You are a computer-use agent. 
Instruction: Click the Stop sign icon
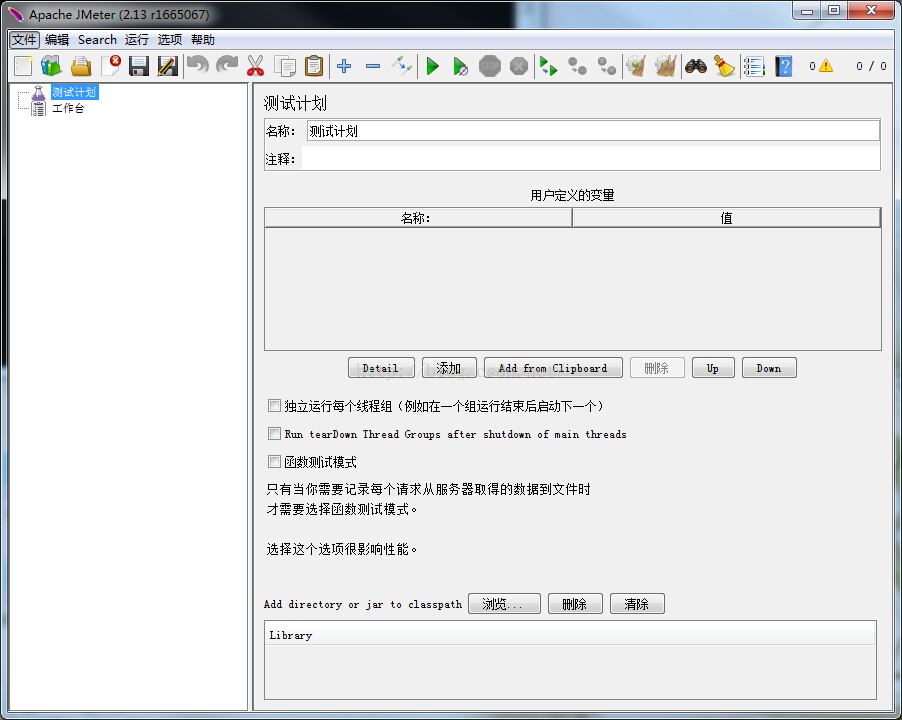point(490,66)
